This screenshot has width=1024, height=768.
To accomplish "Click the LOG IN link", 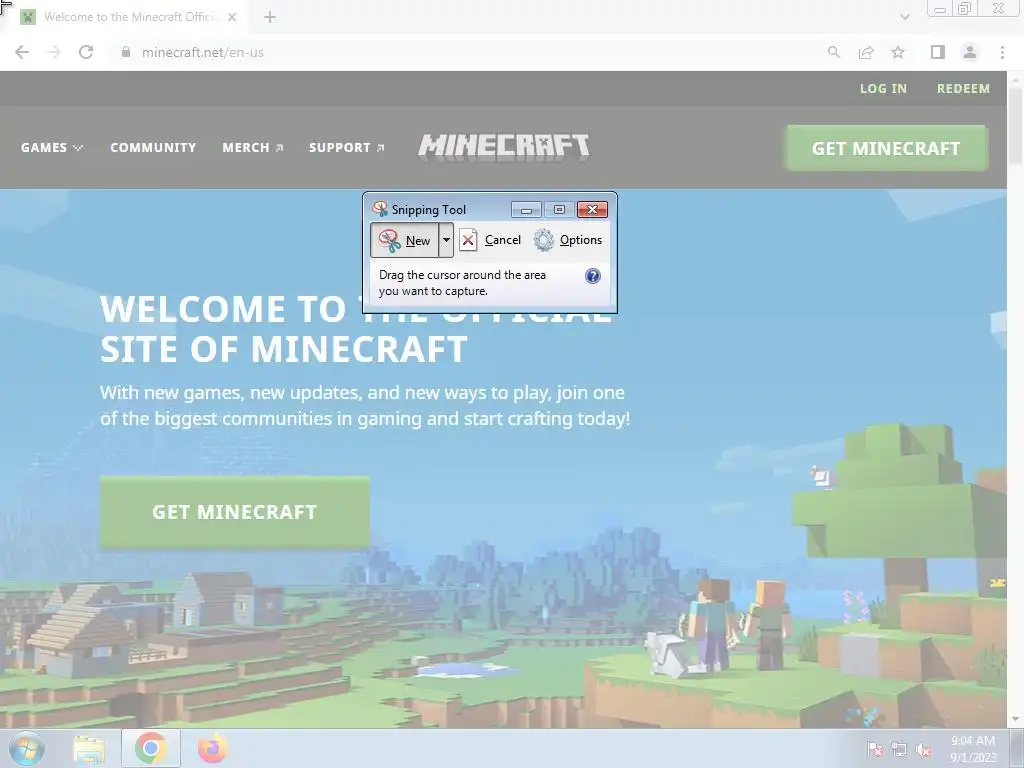I will click(884, 89).
